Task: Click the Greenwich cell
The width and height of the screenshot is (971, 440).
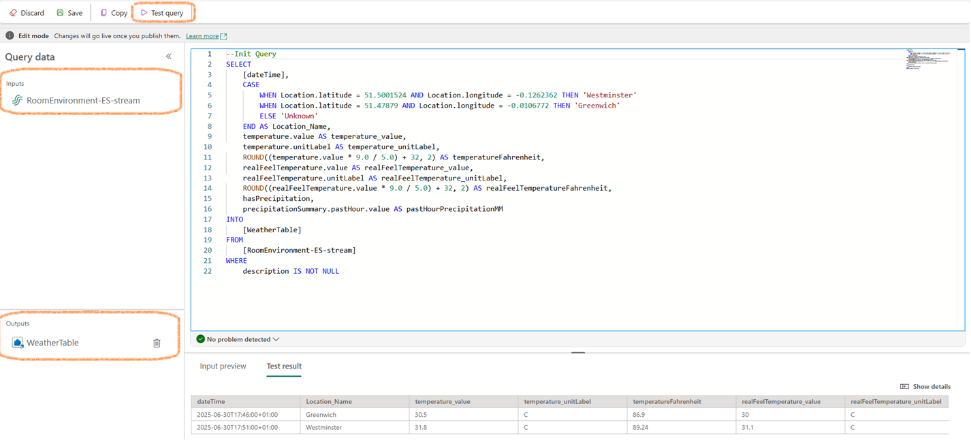Action: (x=355, y=415)
